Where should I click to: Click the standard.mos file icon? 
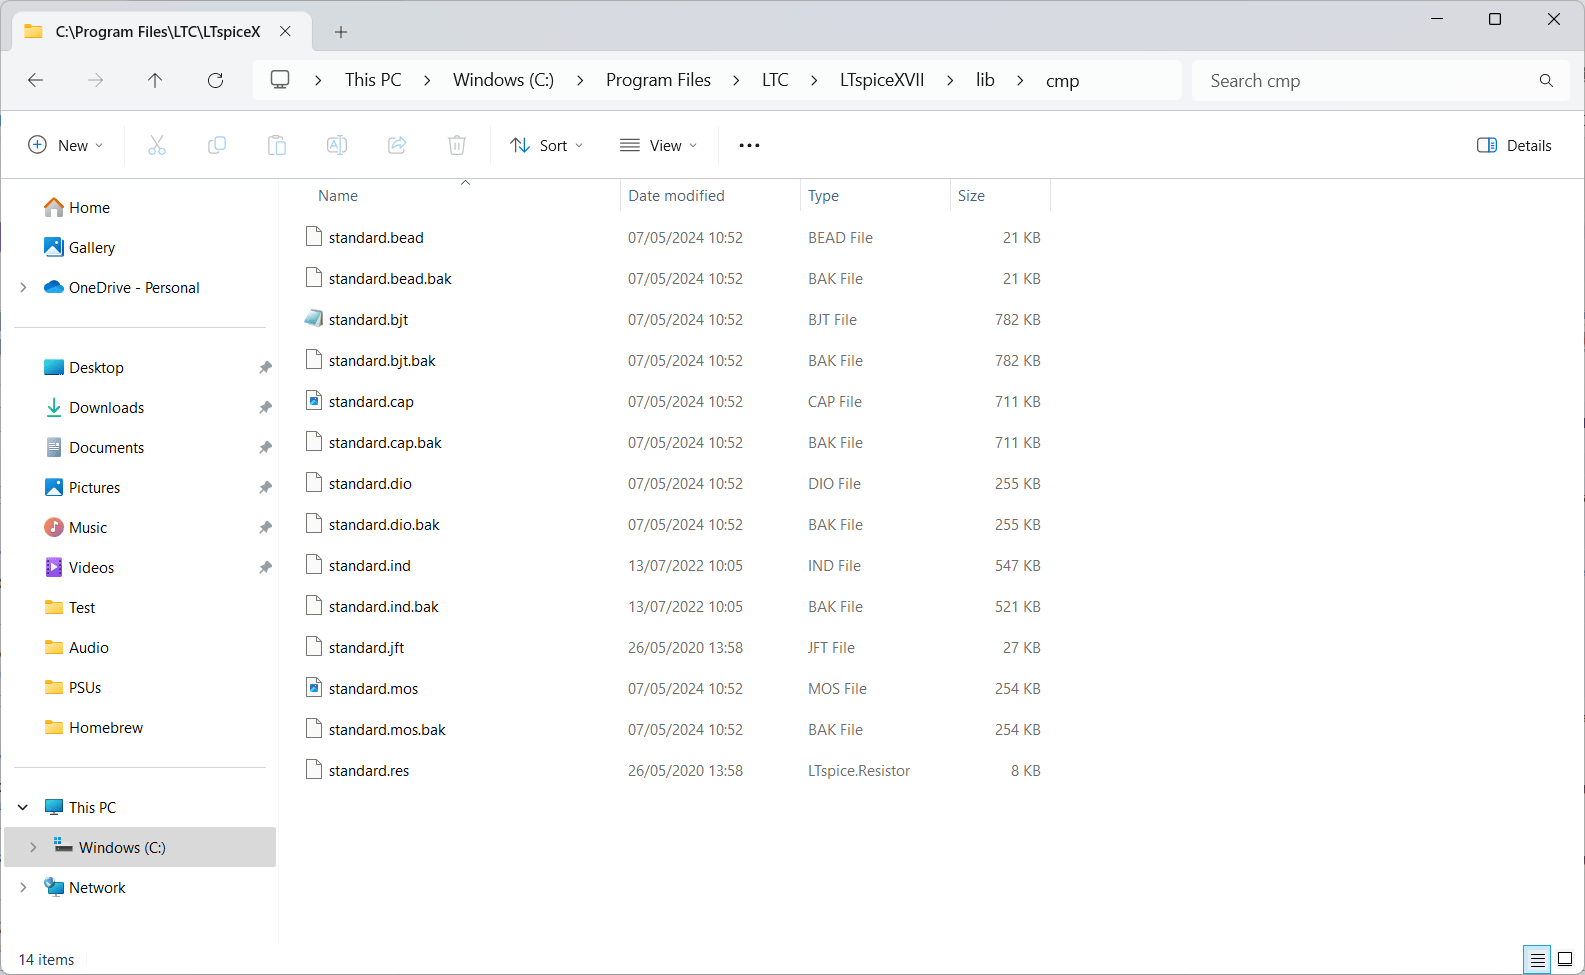314,688
